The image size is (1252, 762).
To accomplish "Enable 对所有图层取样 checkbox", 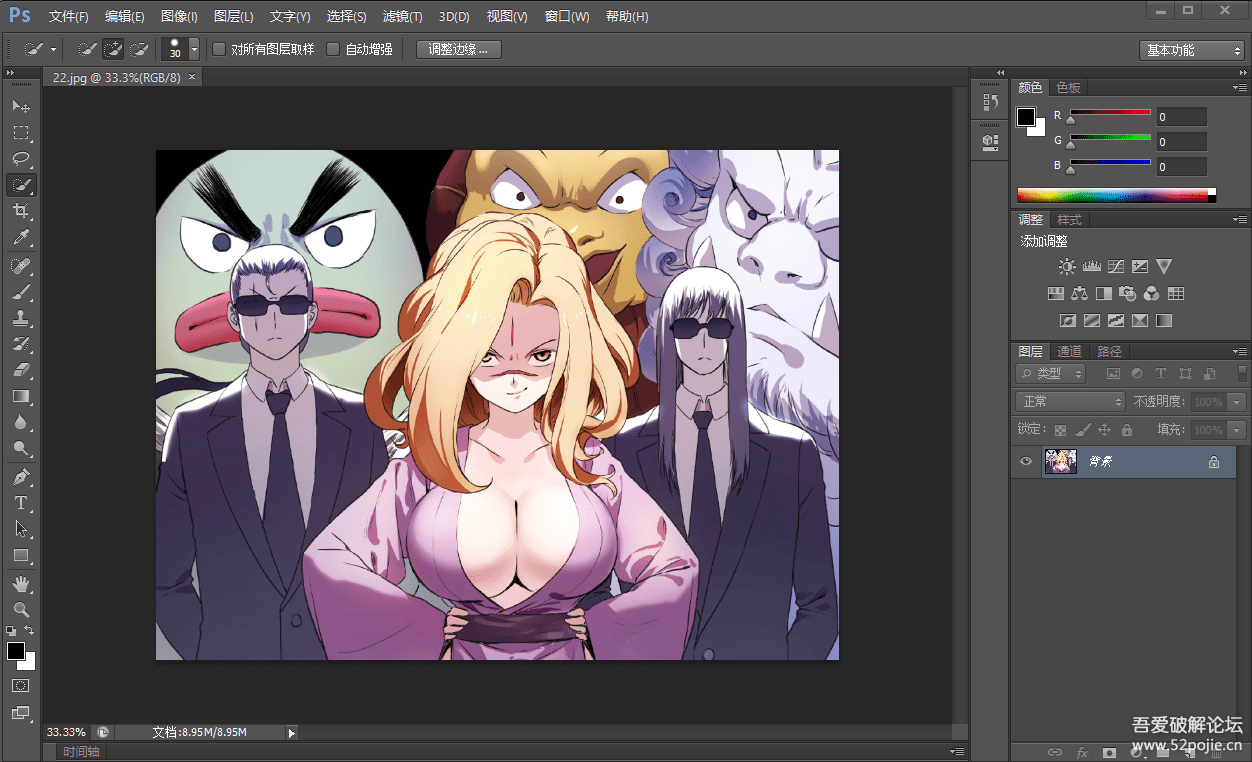I will click(x=219, y=49).
